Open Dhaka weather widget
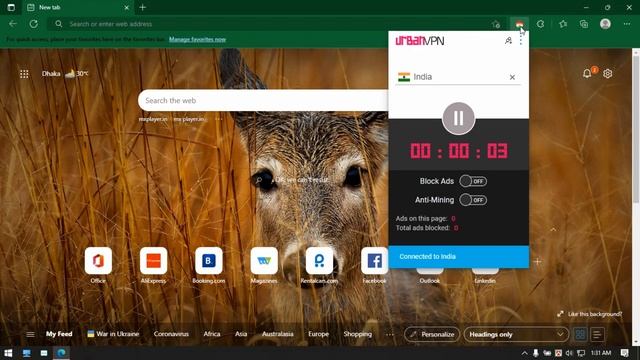This screenshot has height=360, width=640. pos(65,73)
